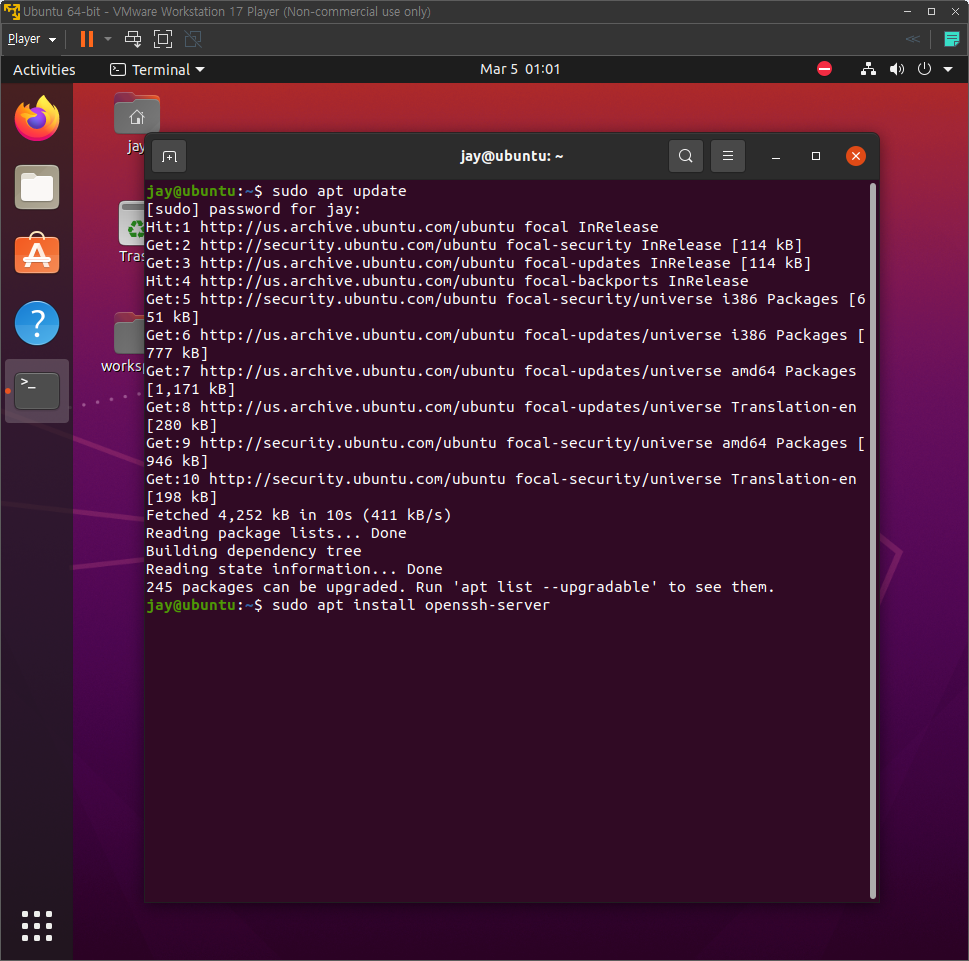
Task: Expand the dropdown next to the pause icon
Action: (107, 38)
